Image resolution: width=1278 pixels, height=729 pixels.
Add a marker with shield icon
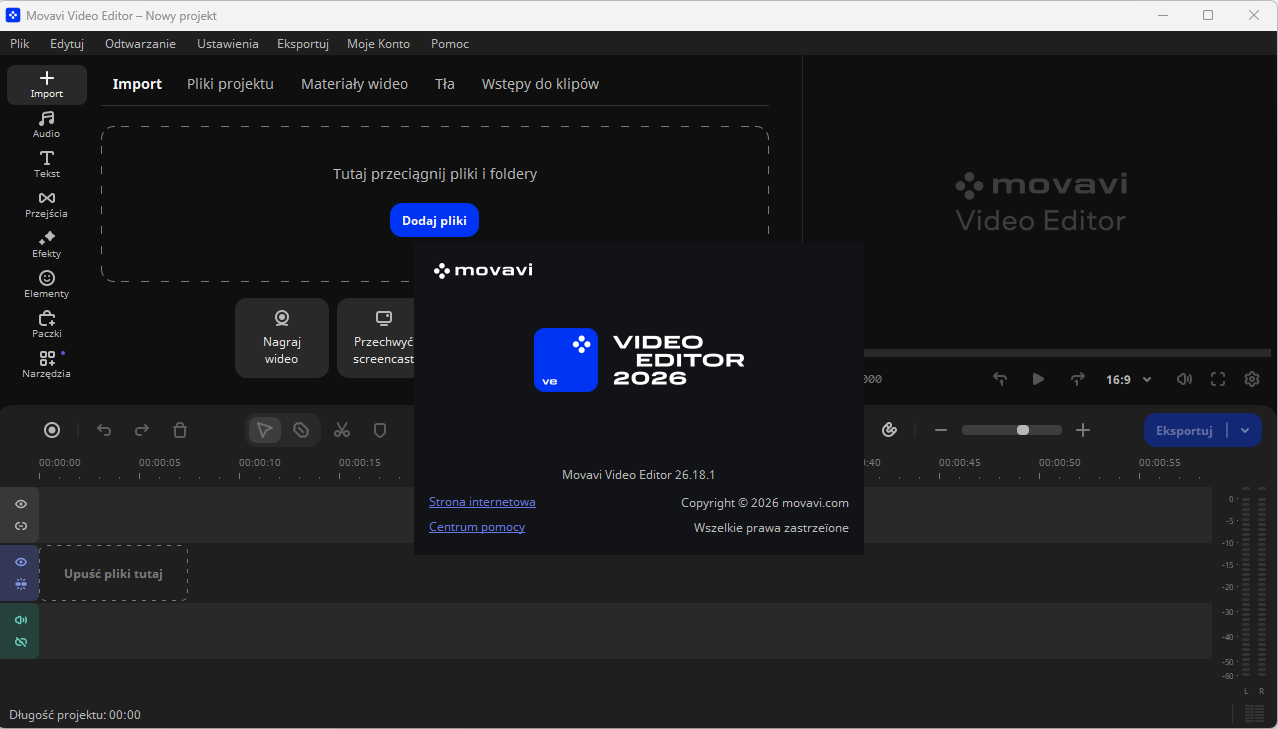[380, 430]
